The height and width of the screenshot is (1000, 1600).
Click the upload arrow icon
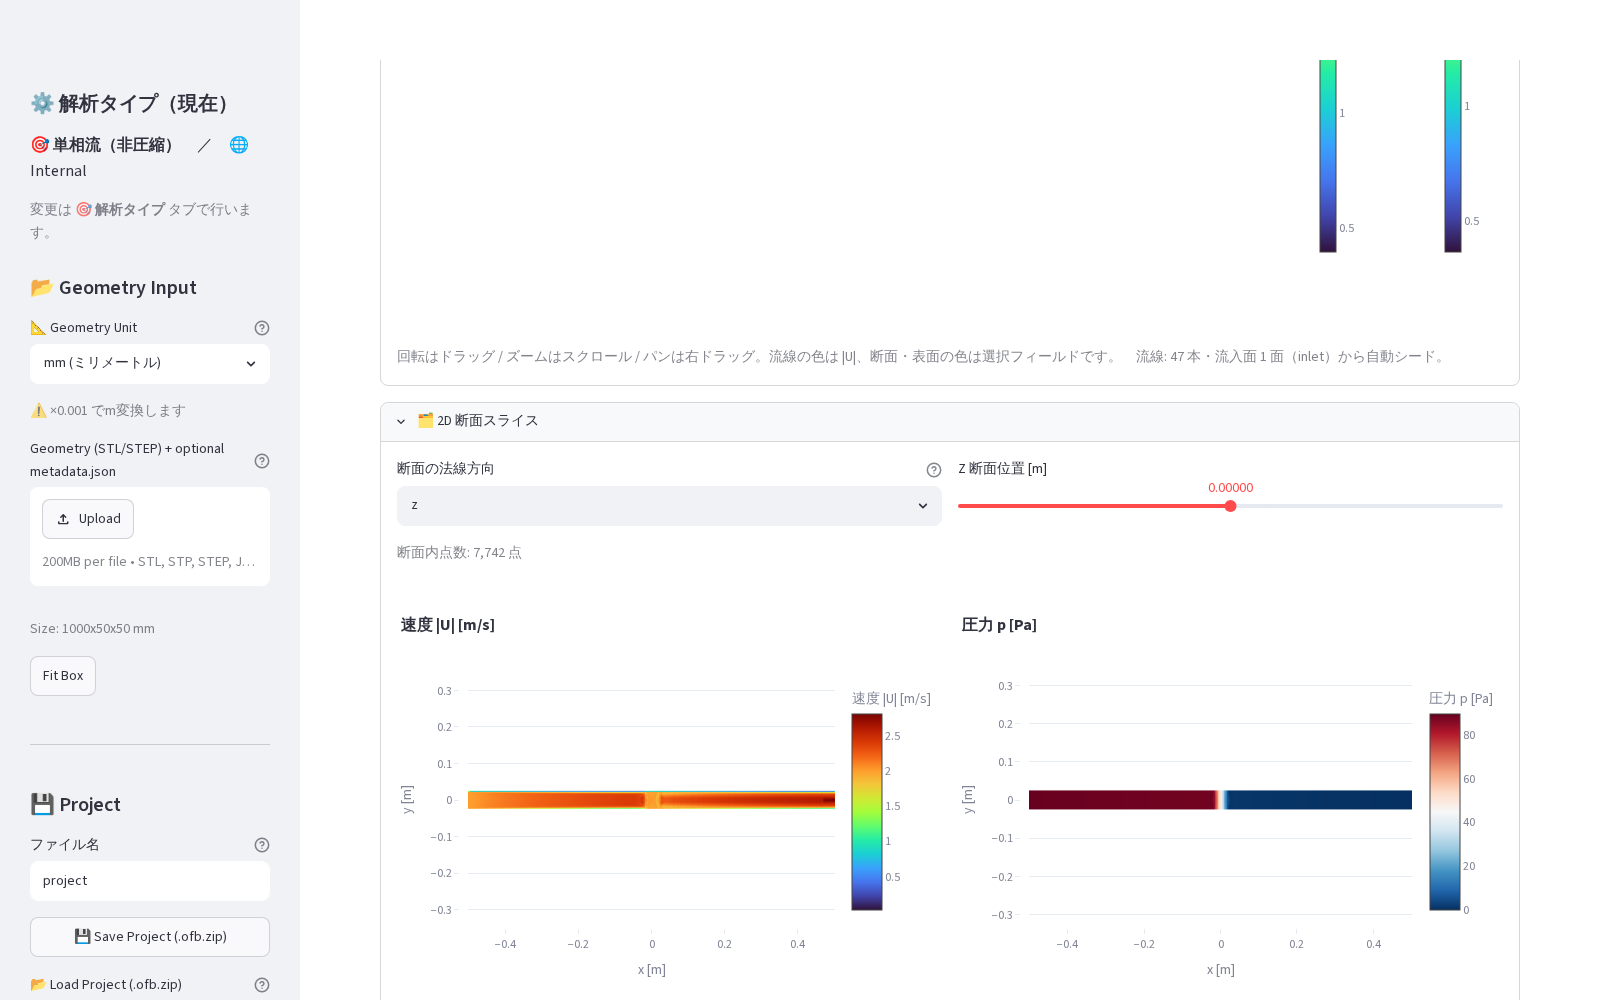click(x=63, y=519)
